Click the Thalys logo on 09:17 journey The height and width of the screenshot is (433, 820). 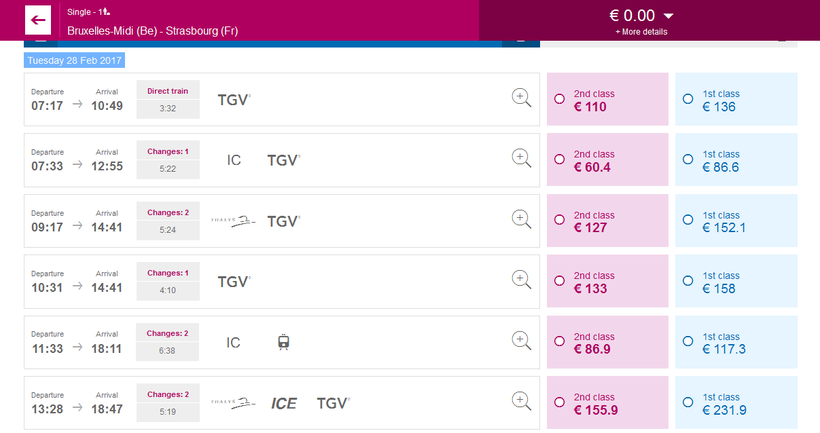pos(232,220)
